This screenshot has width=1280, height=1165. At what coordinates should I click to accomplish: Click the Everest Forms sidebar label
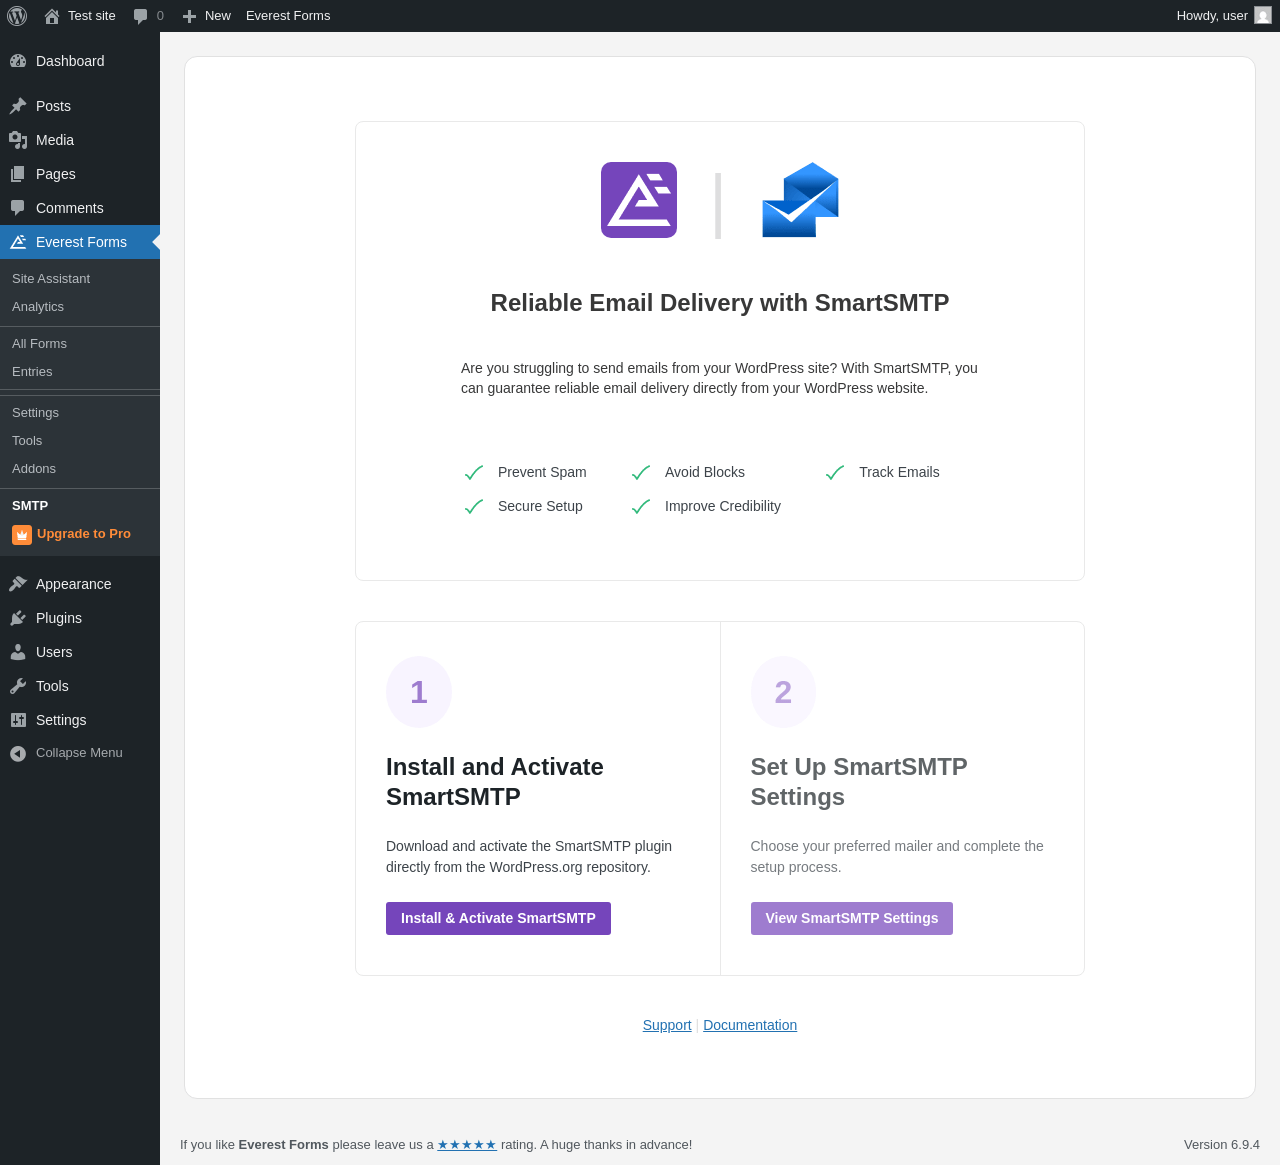point(81,242)
